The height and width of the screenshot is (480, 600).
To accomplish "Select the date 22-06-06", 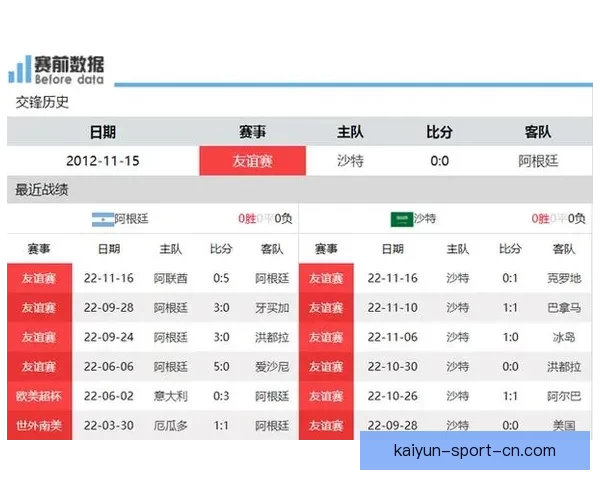I will 109,367.
